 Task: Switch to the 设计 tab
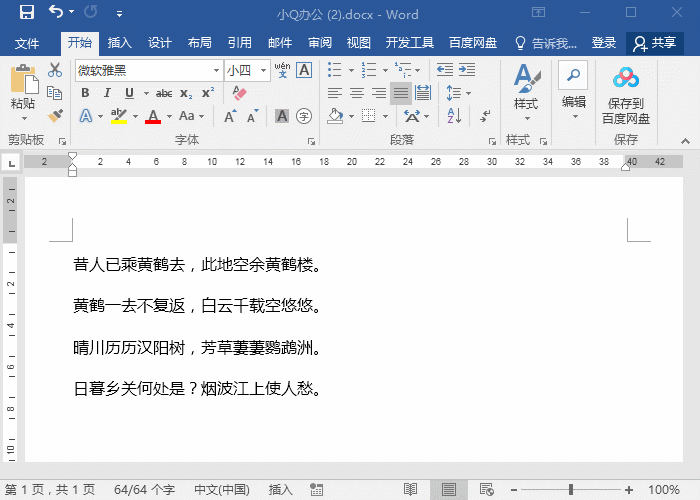pyautogui.click(x=159, y=43)
